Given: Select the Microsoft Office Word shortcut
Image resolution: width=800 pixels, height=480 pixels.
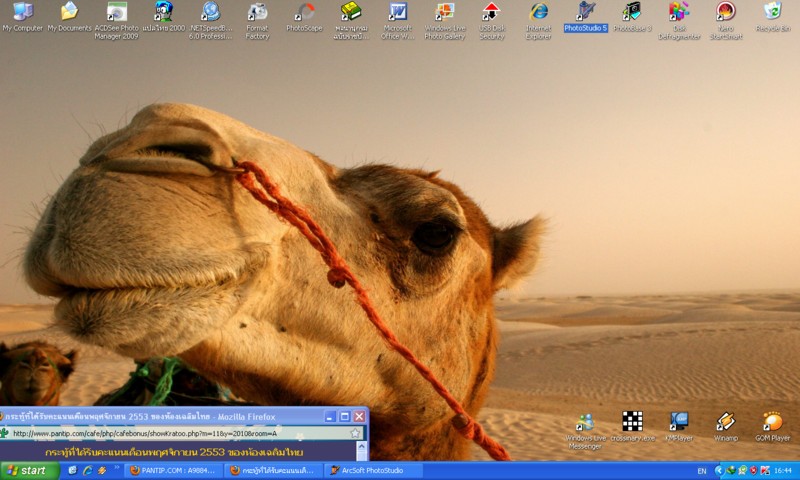Looking at the screenshot, I should coord(397,21).
